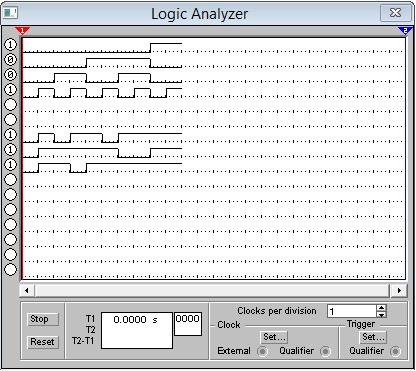The image size is (416, 371).
Task: Open Clock Set... dialog
Action: tap(274, 337)
